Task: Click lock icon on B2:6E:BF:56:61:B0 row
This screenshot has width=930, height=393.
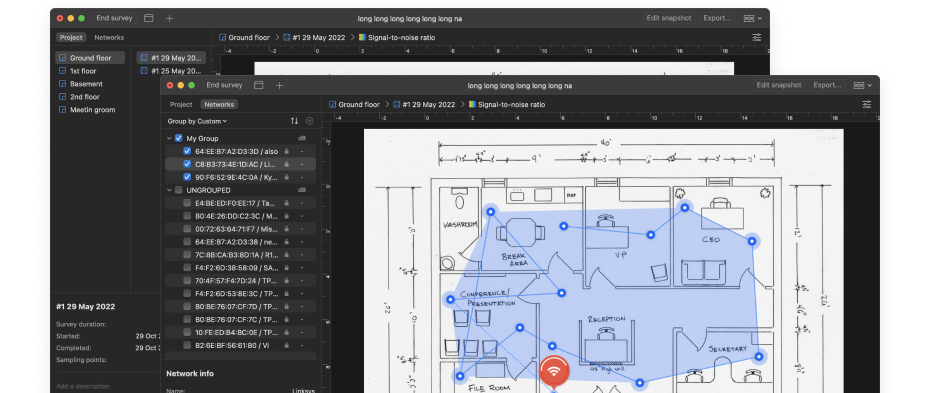Action: (x=286, y=345)
